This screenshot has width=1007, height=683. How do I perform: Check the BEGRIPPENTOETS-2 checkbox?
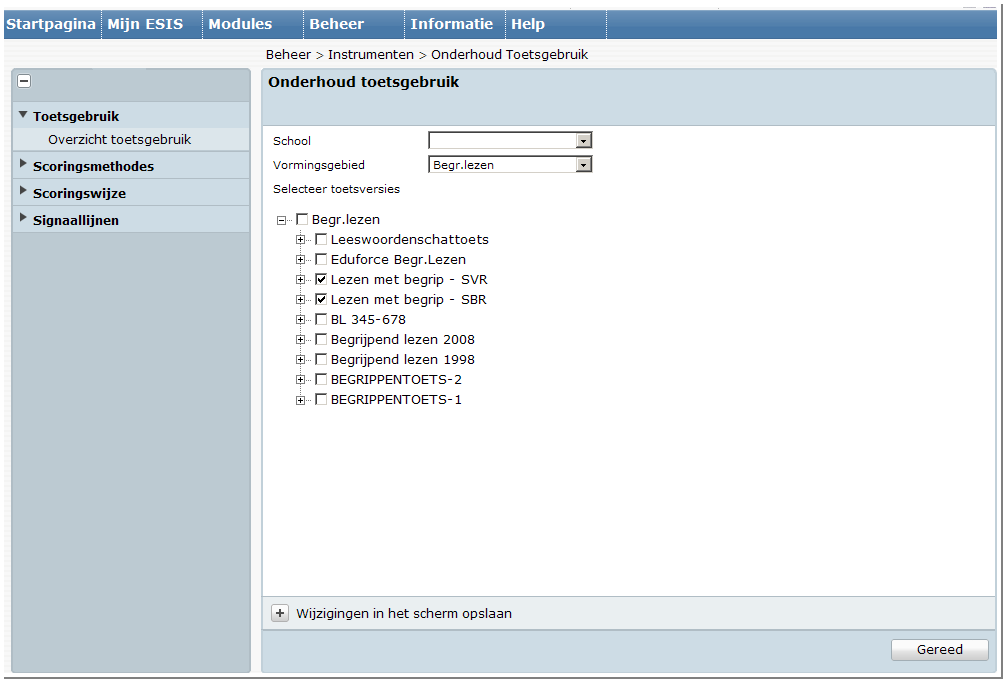[x=321, y=379]
